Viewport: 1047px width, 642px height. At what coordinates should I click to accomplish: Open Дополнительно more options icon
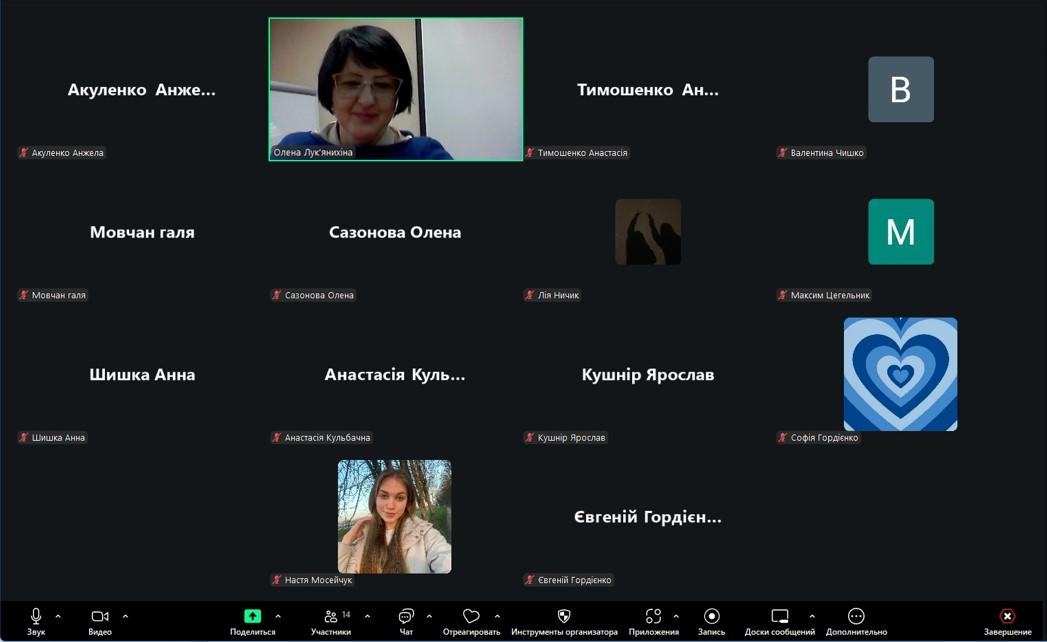[x=856, y=616]
